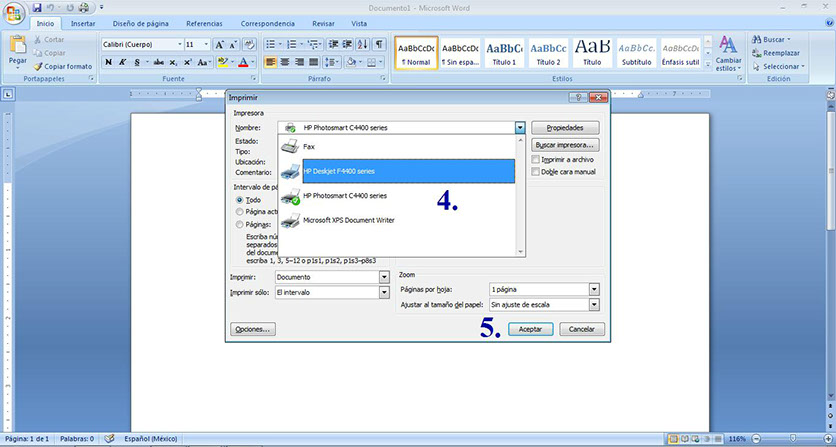Apply superscript x² formatting

coord(187,62)
